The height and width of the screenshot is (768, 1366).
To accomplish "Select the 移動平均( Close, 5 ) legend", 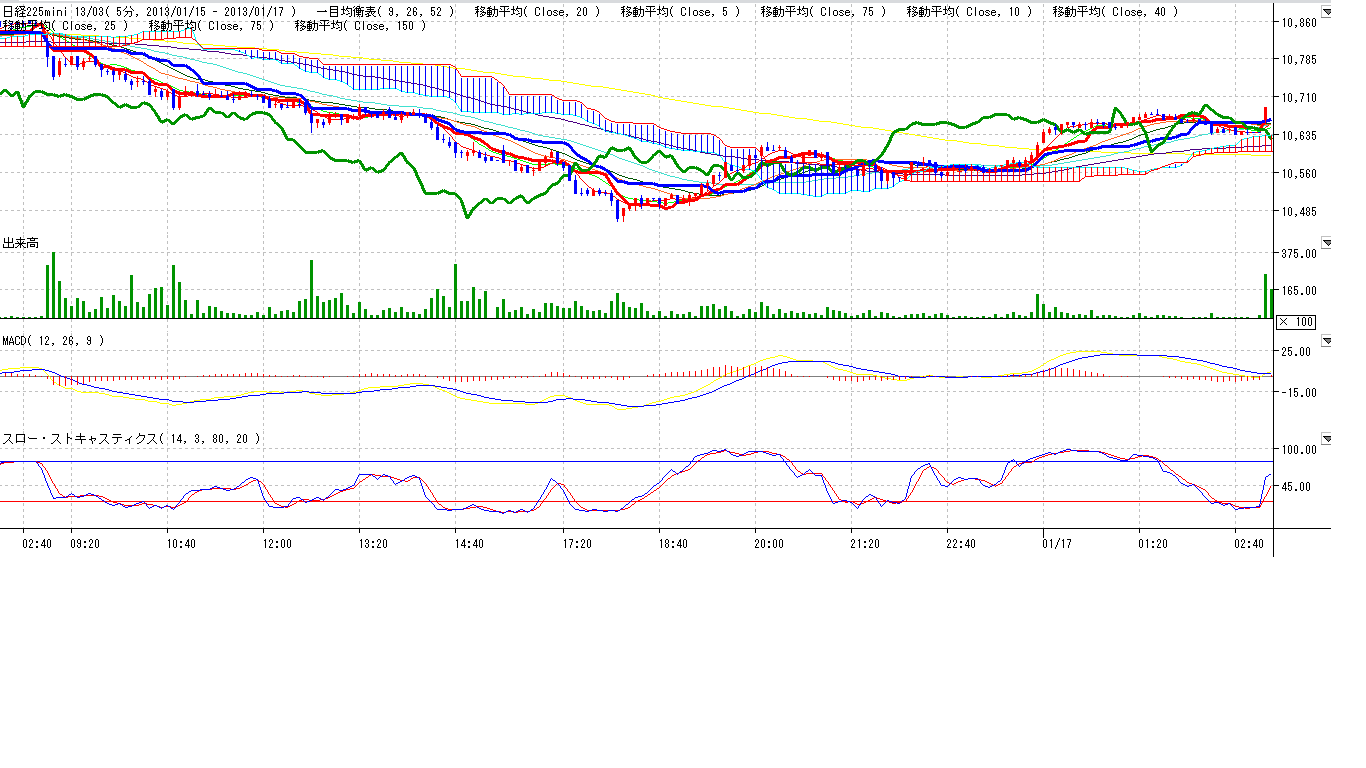I will point(680,12).
